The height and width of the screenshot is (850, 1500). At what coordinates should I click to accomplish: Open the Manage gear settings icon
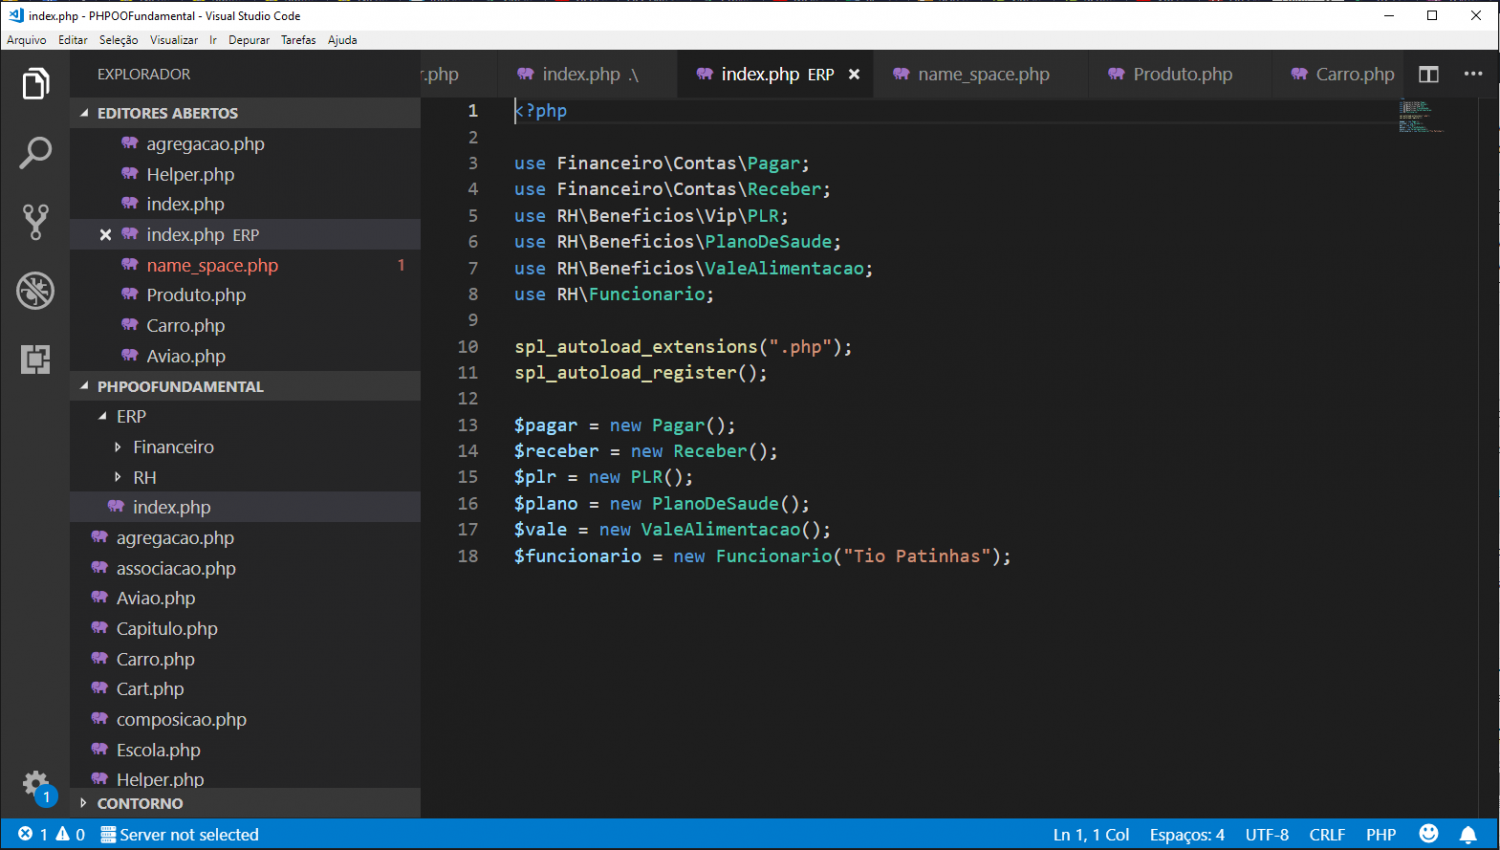(x=35, y=784)
